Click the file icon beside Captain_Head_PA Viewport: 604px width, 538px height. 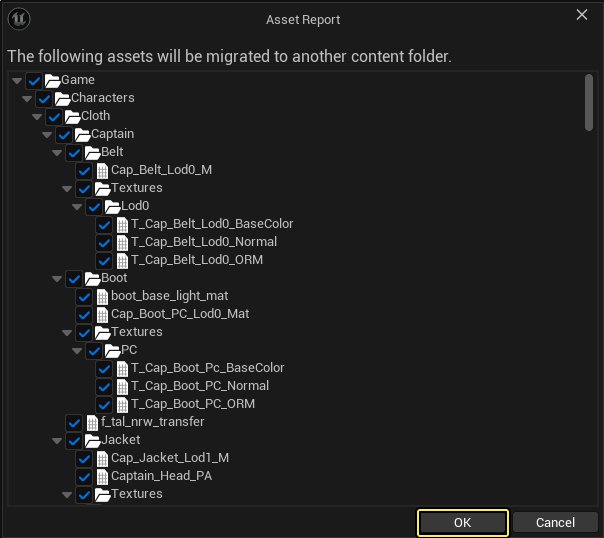pos(102,477)
